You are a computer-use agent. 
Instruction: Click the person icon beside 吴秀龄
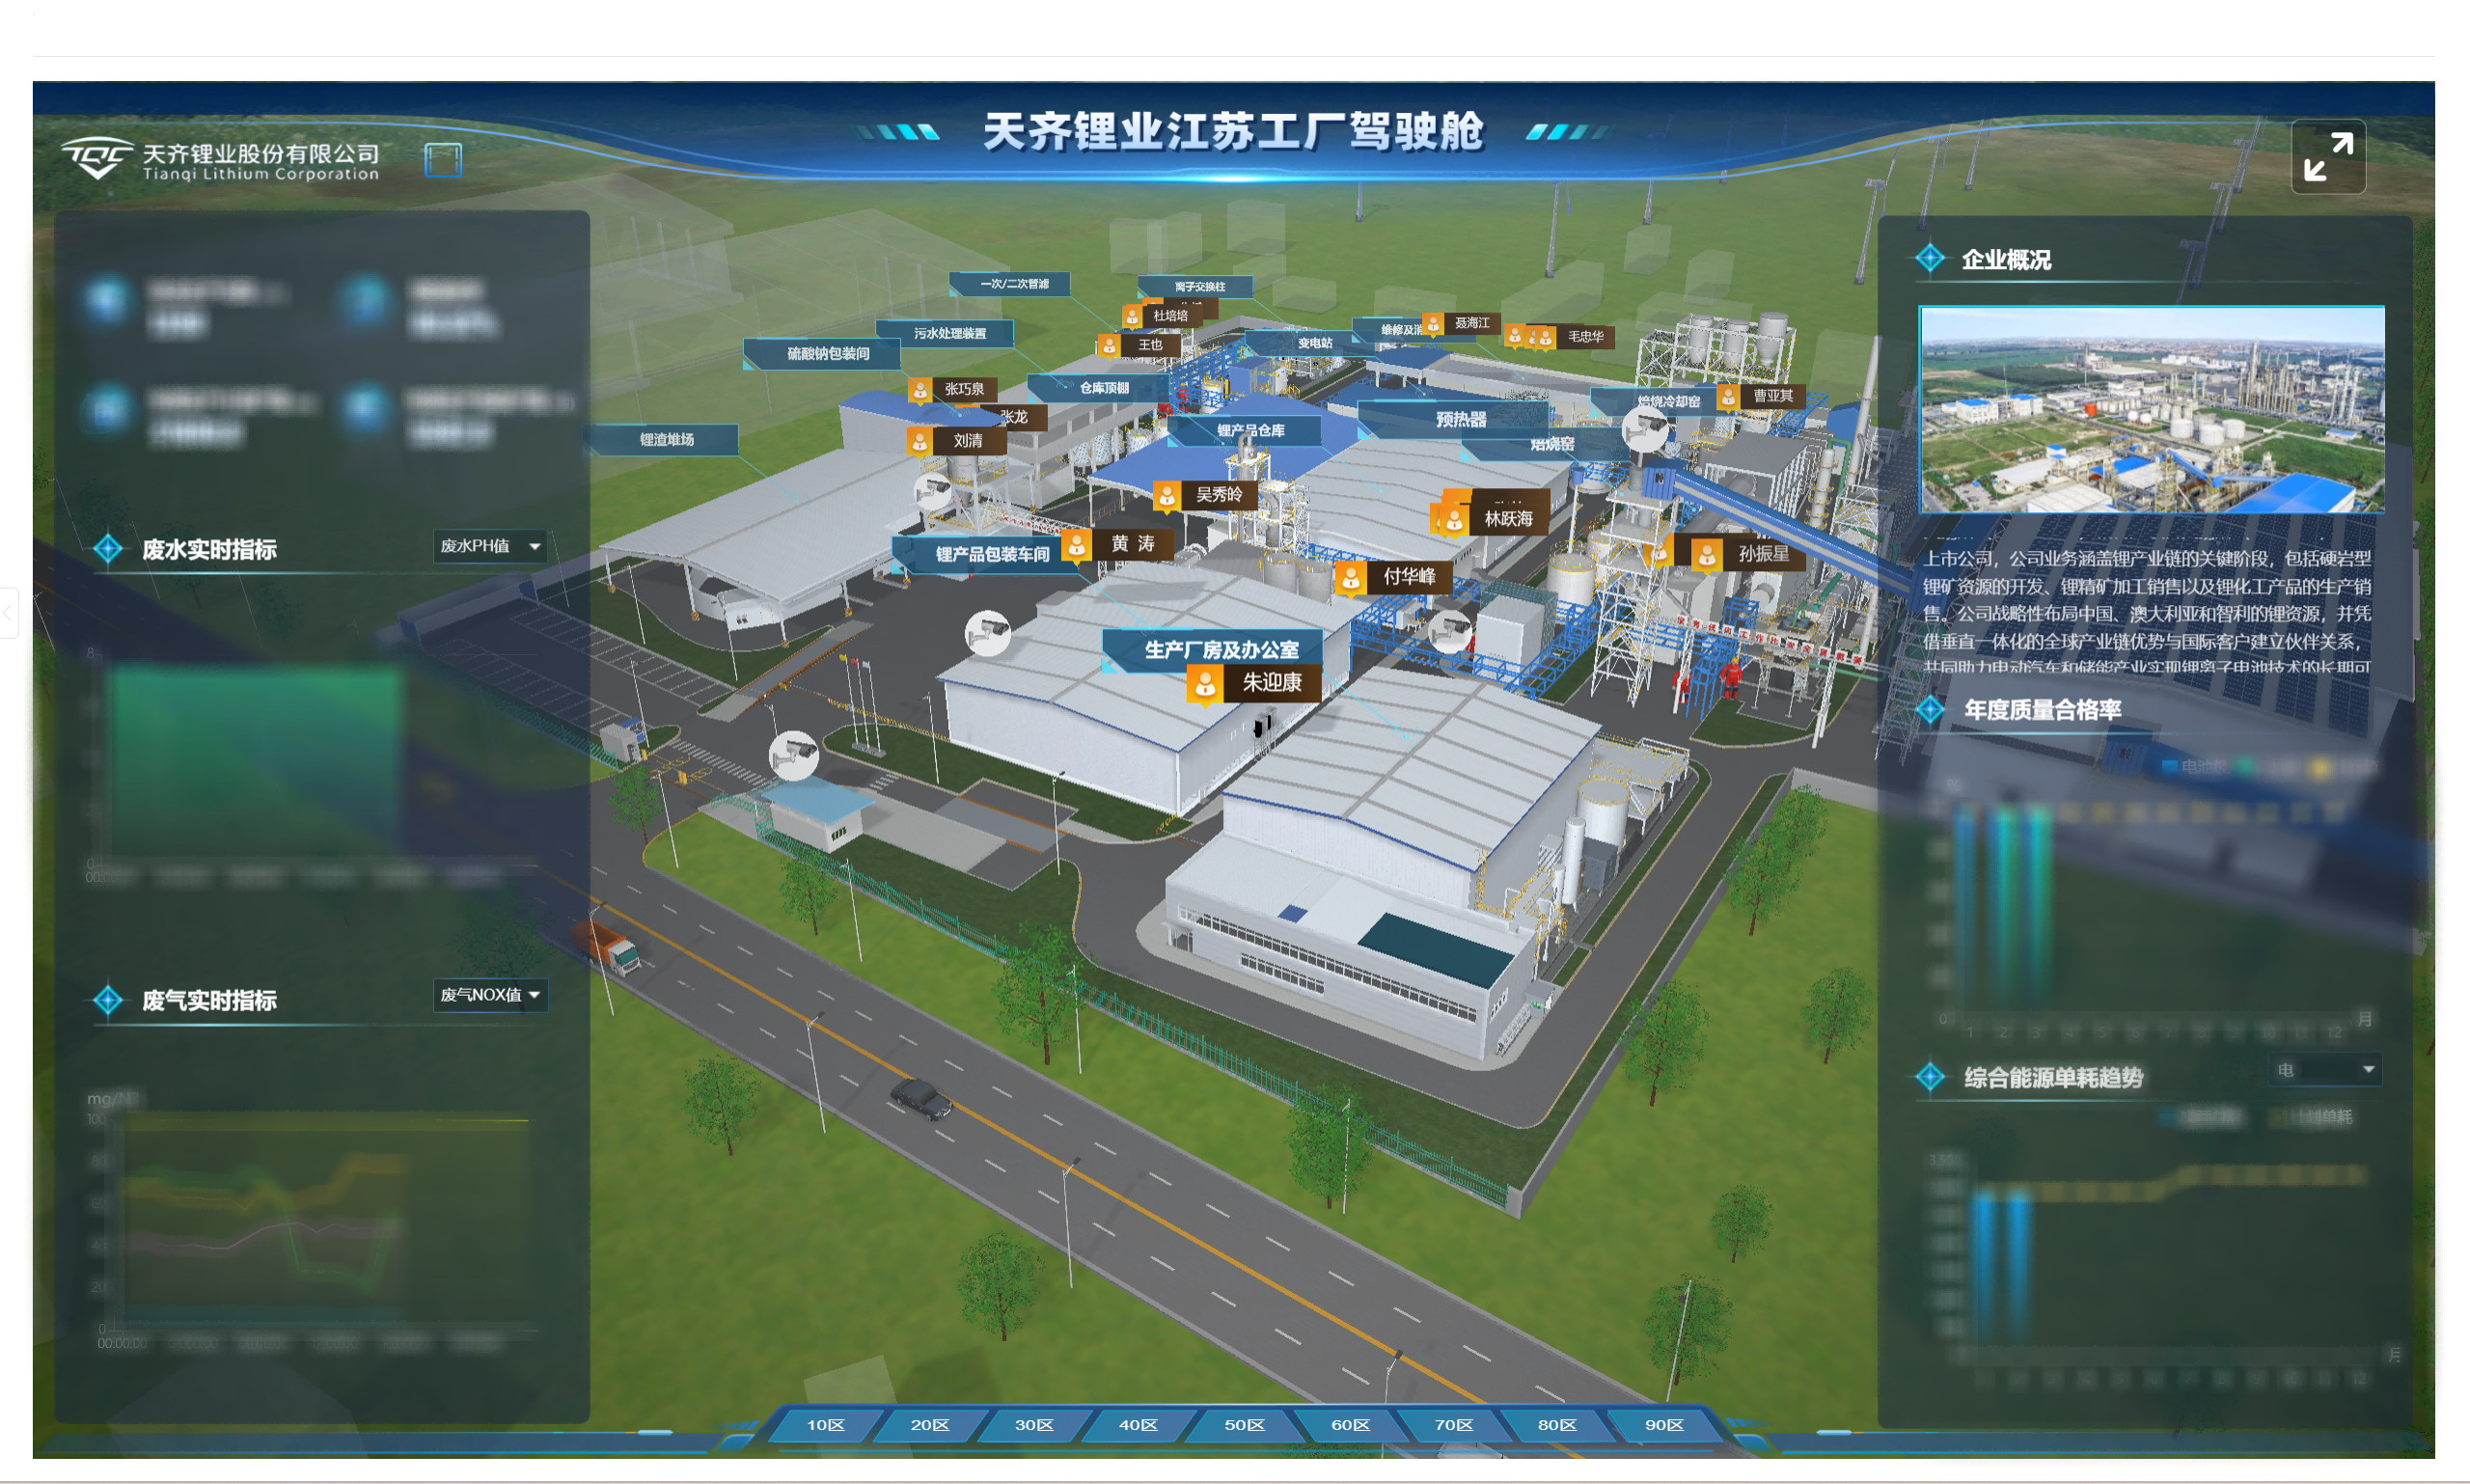click(x=1166, y=495)
